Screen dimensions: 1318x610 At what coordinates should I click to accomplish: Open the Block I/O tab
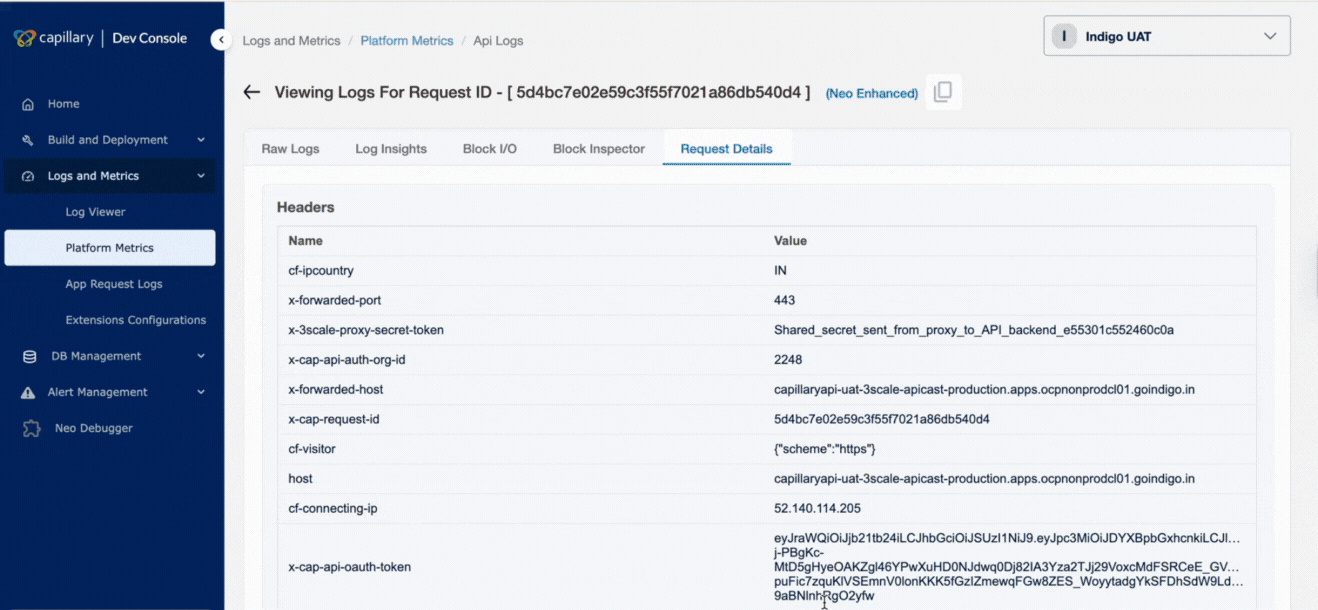click(x=490, y=149)
